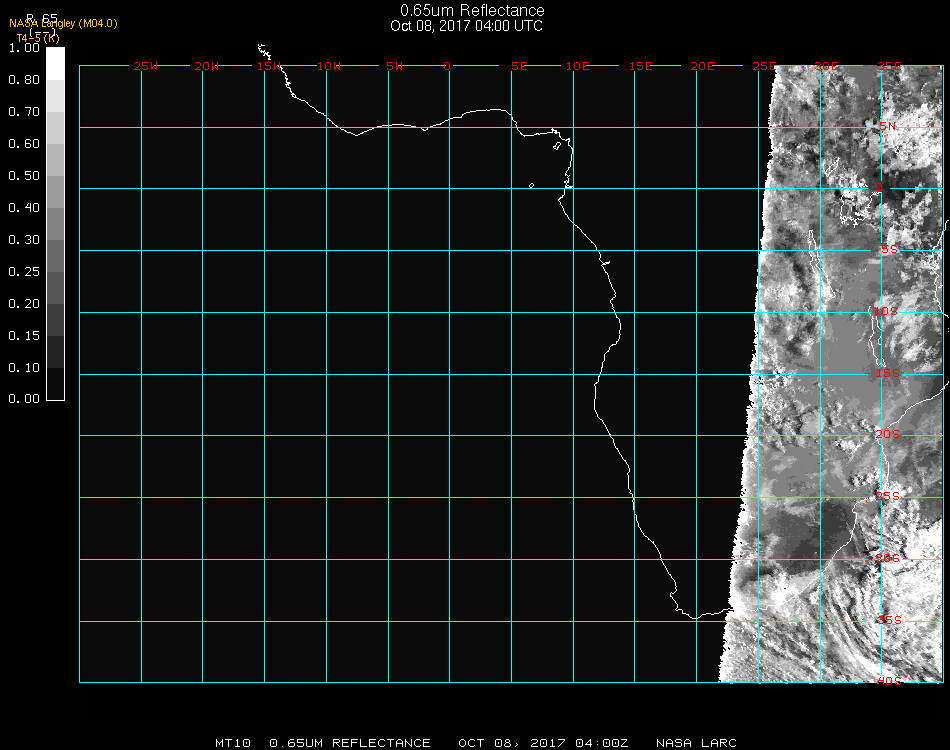This screenshot has width=950, height=750.
Task: Click the "OCT 08, 2017 04:00Z" footer timestamp
Action: 543,743
